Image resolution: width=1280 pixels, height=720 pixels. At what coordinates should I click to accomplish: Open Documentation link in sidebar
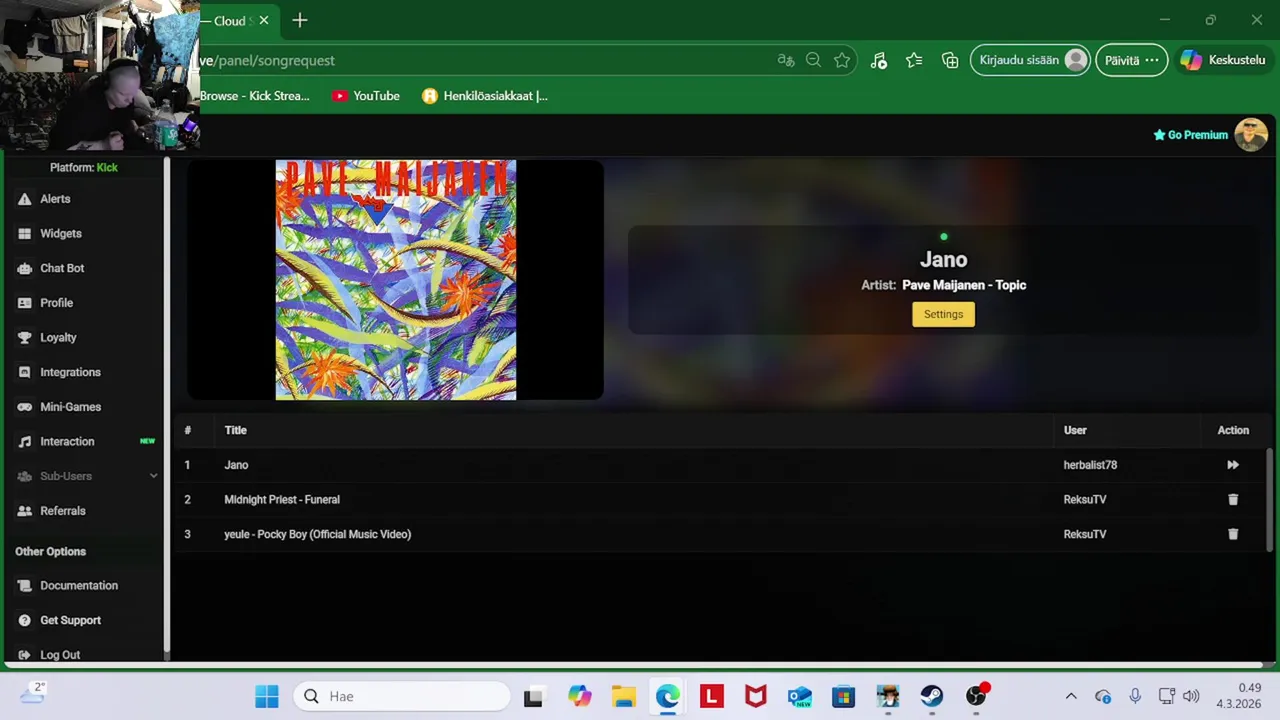pos(78,586)
